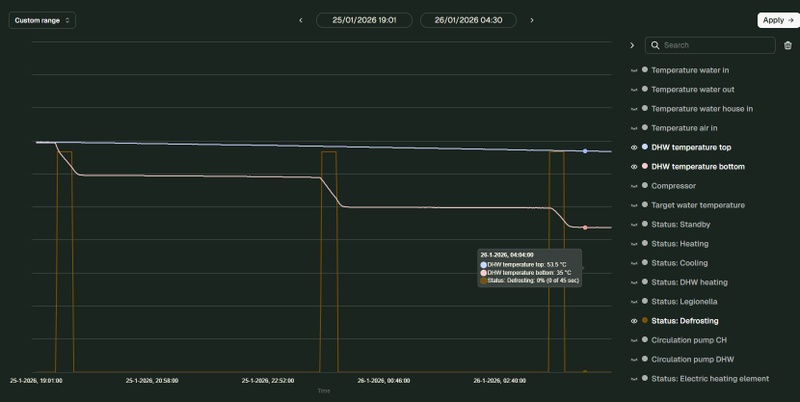Select the Status: DHW heating label
The width and height of the screenshot is (800, 402).
(x=689, y=282)
